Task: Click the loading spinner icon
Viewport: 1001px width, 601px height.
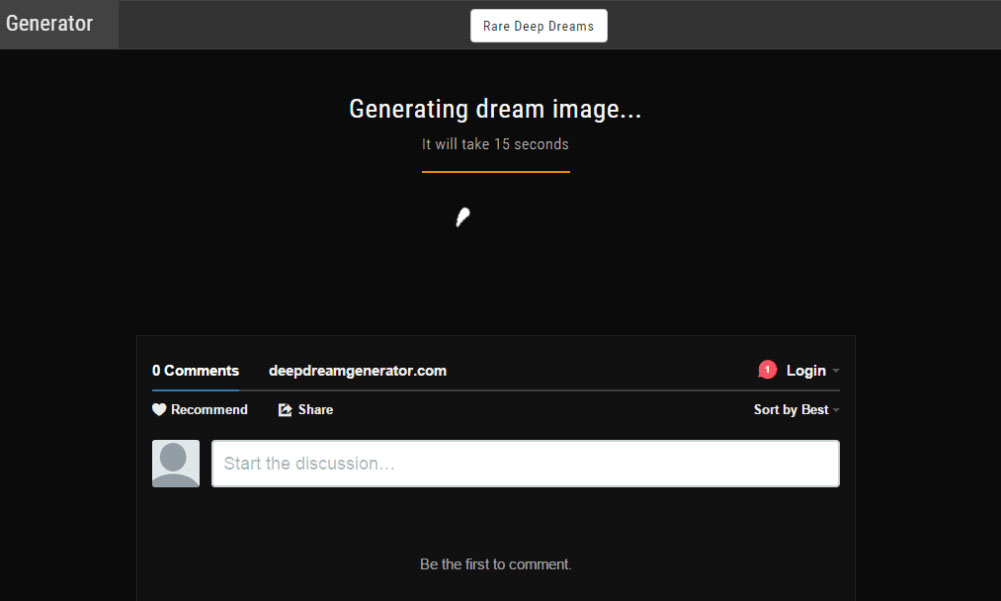Action: pos(463,217)
